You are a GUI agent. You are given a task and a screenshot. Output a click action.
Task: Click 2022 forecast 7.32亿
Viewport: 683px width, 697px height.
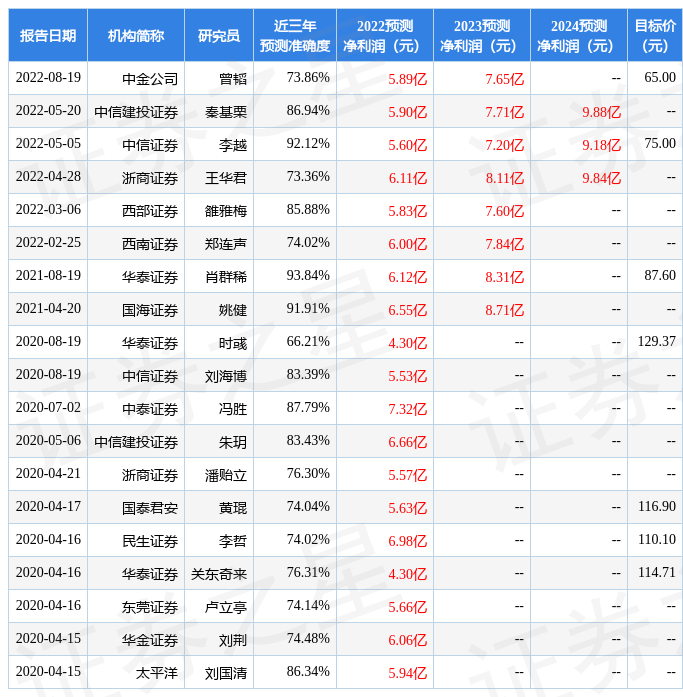click(x=407, y=409)
